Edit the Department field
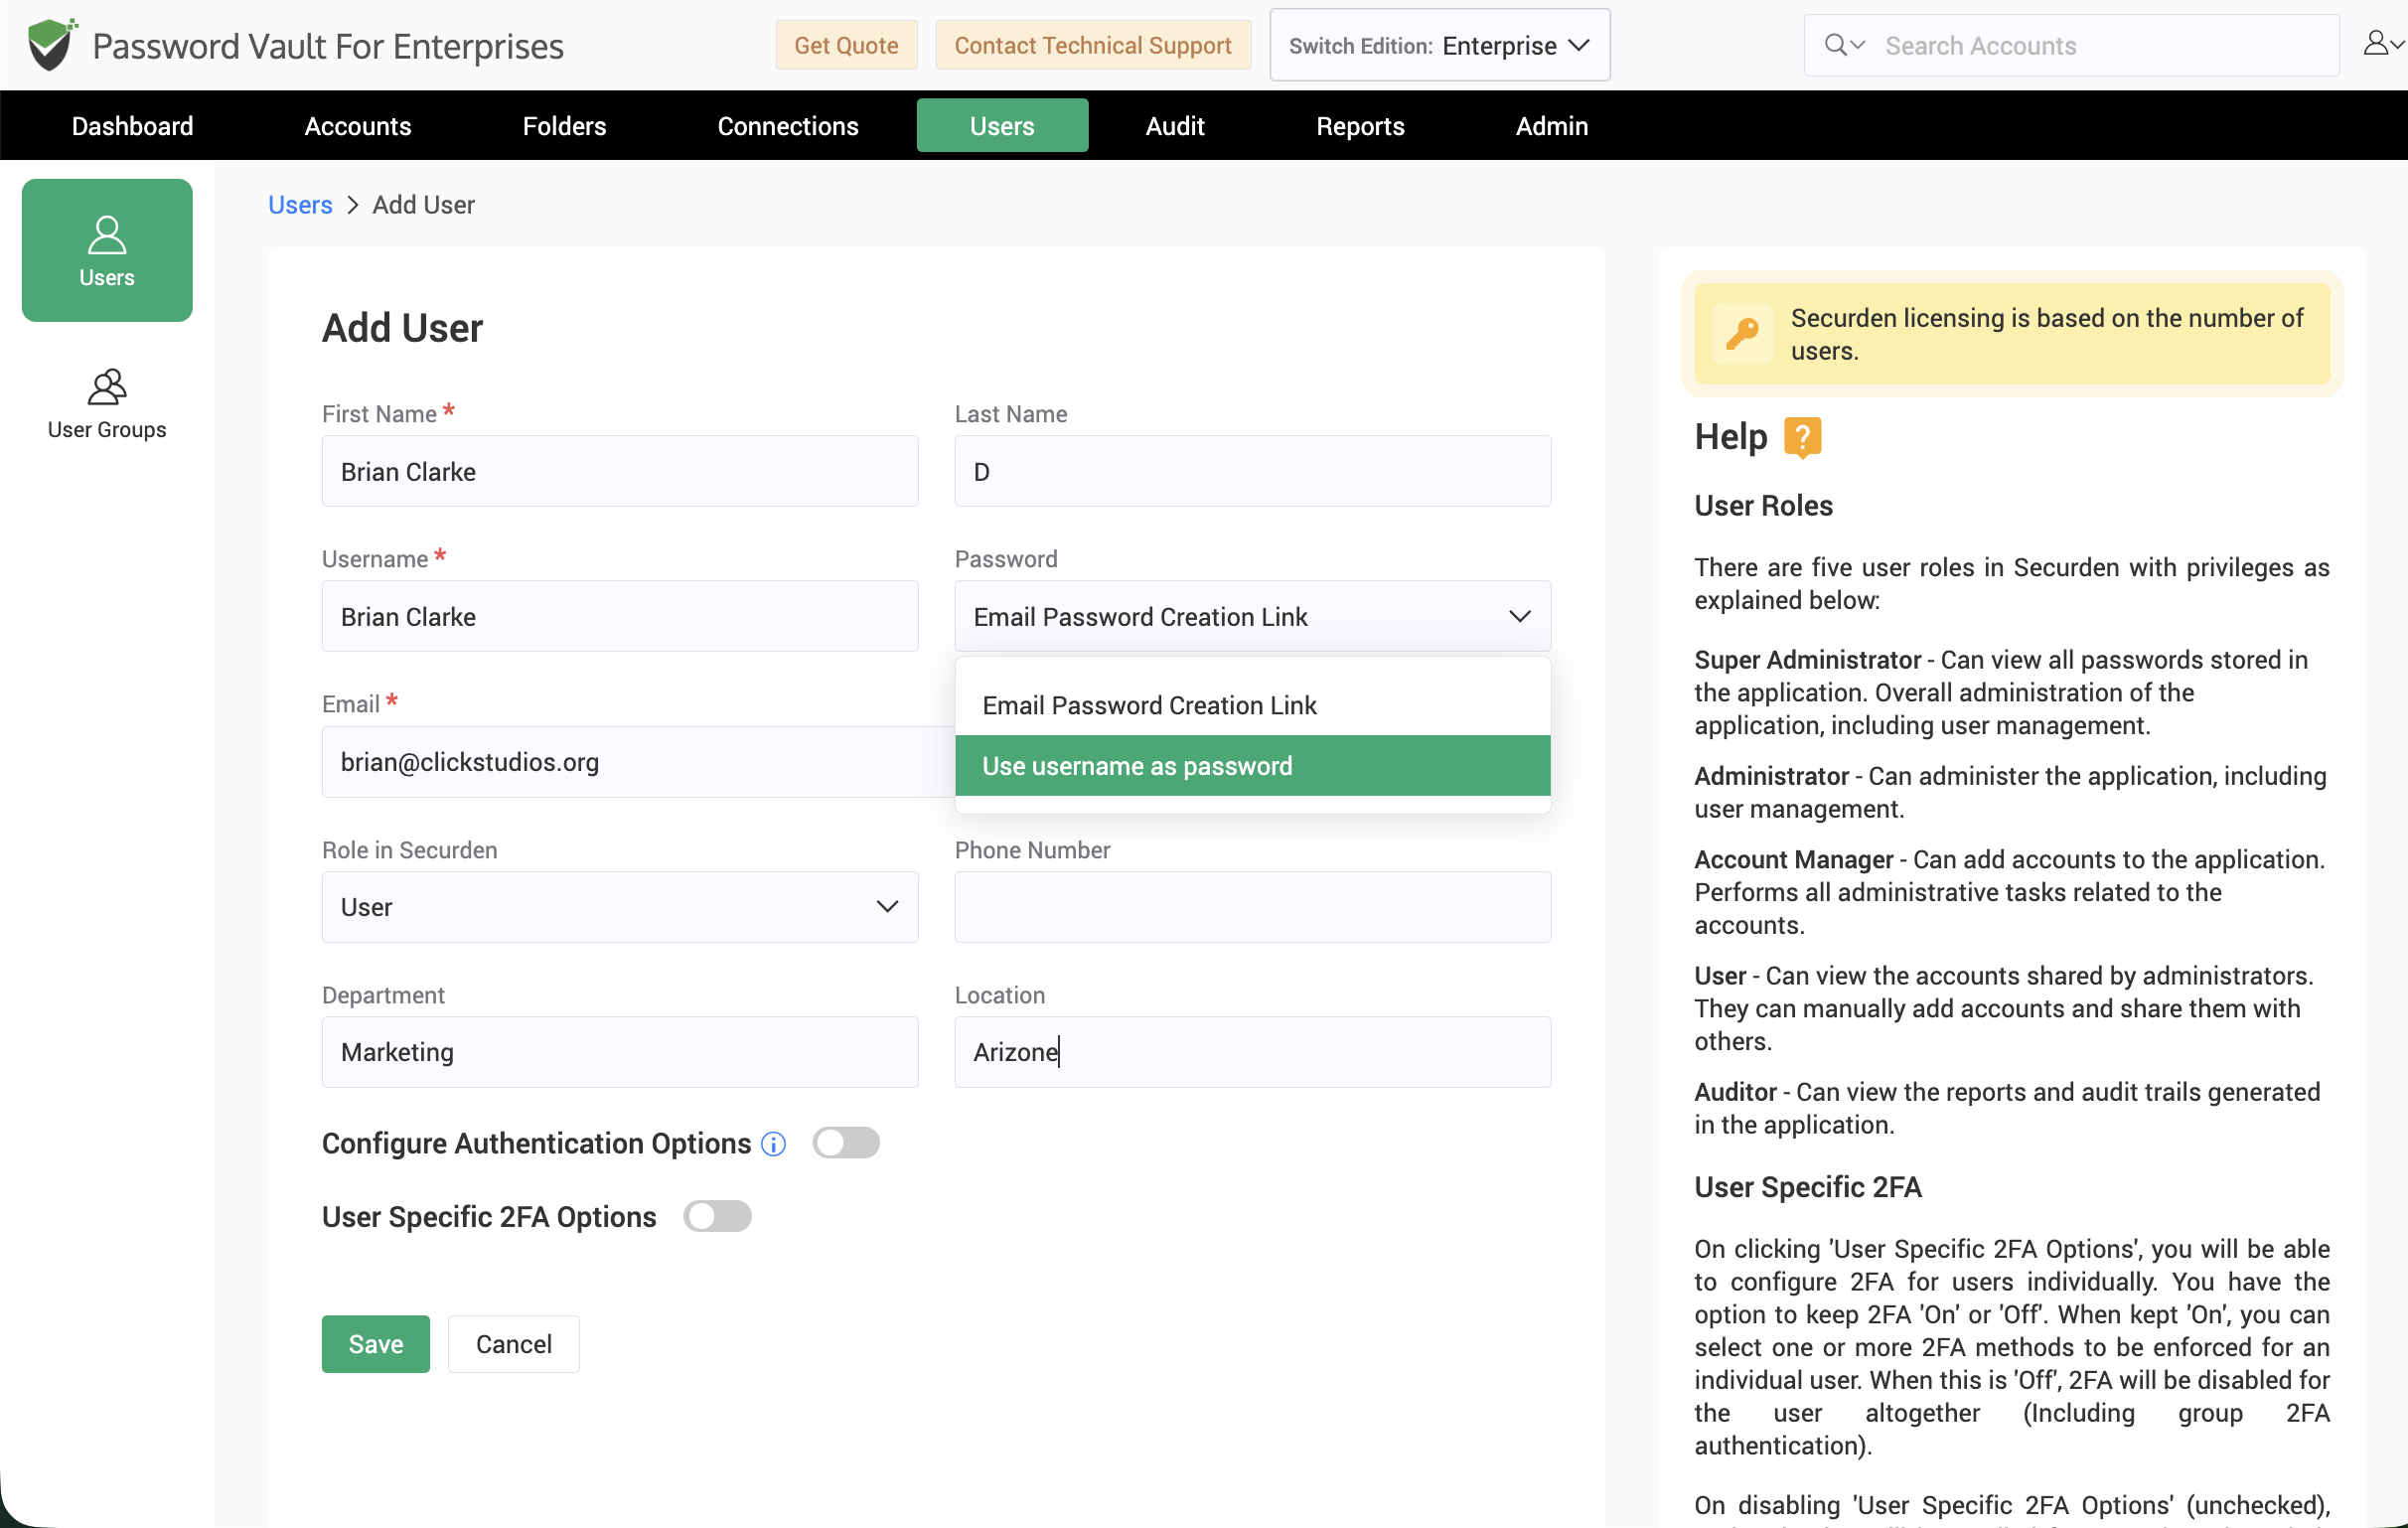2408x1528 pixels. pyautogui.click(x=620, y=1052)
